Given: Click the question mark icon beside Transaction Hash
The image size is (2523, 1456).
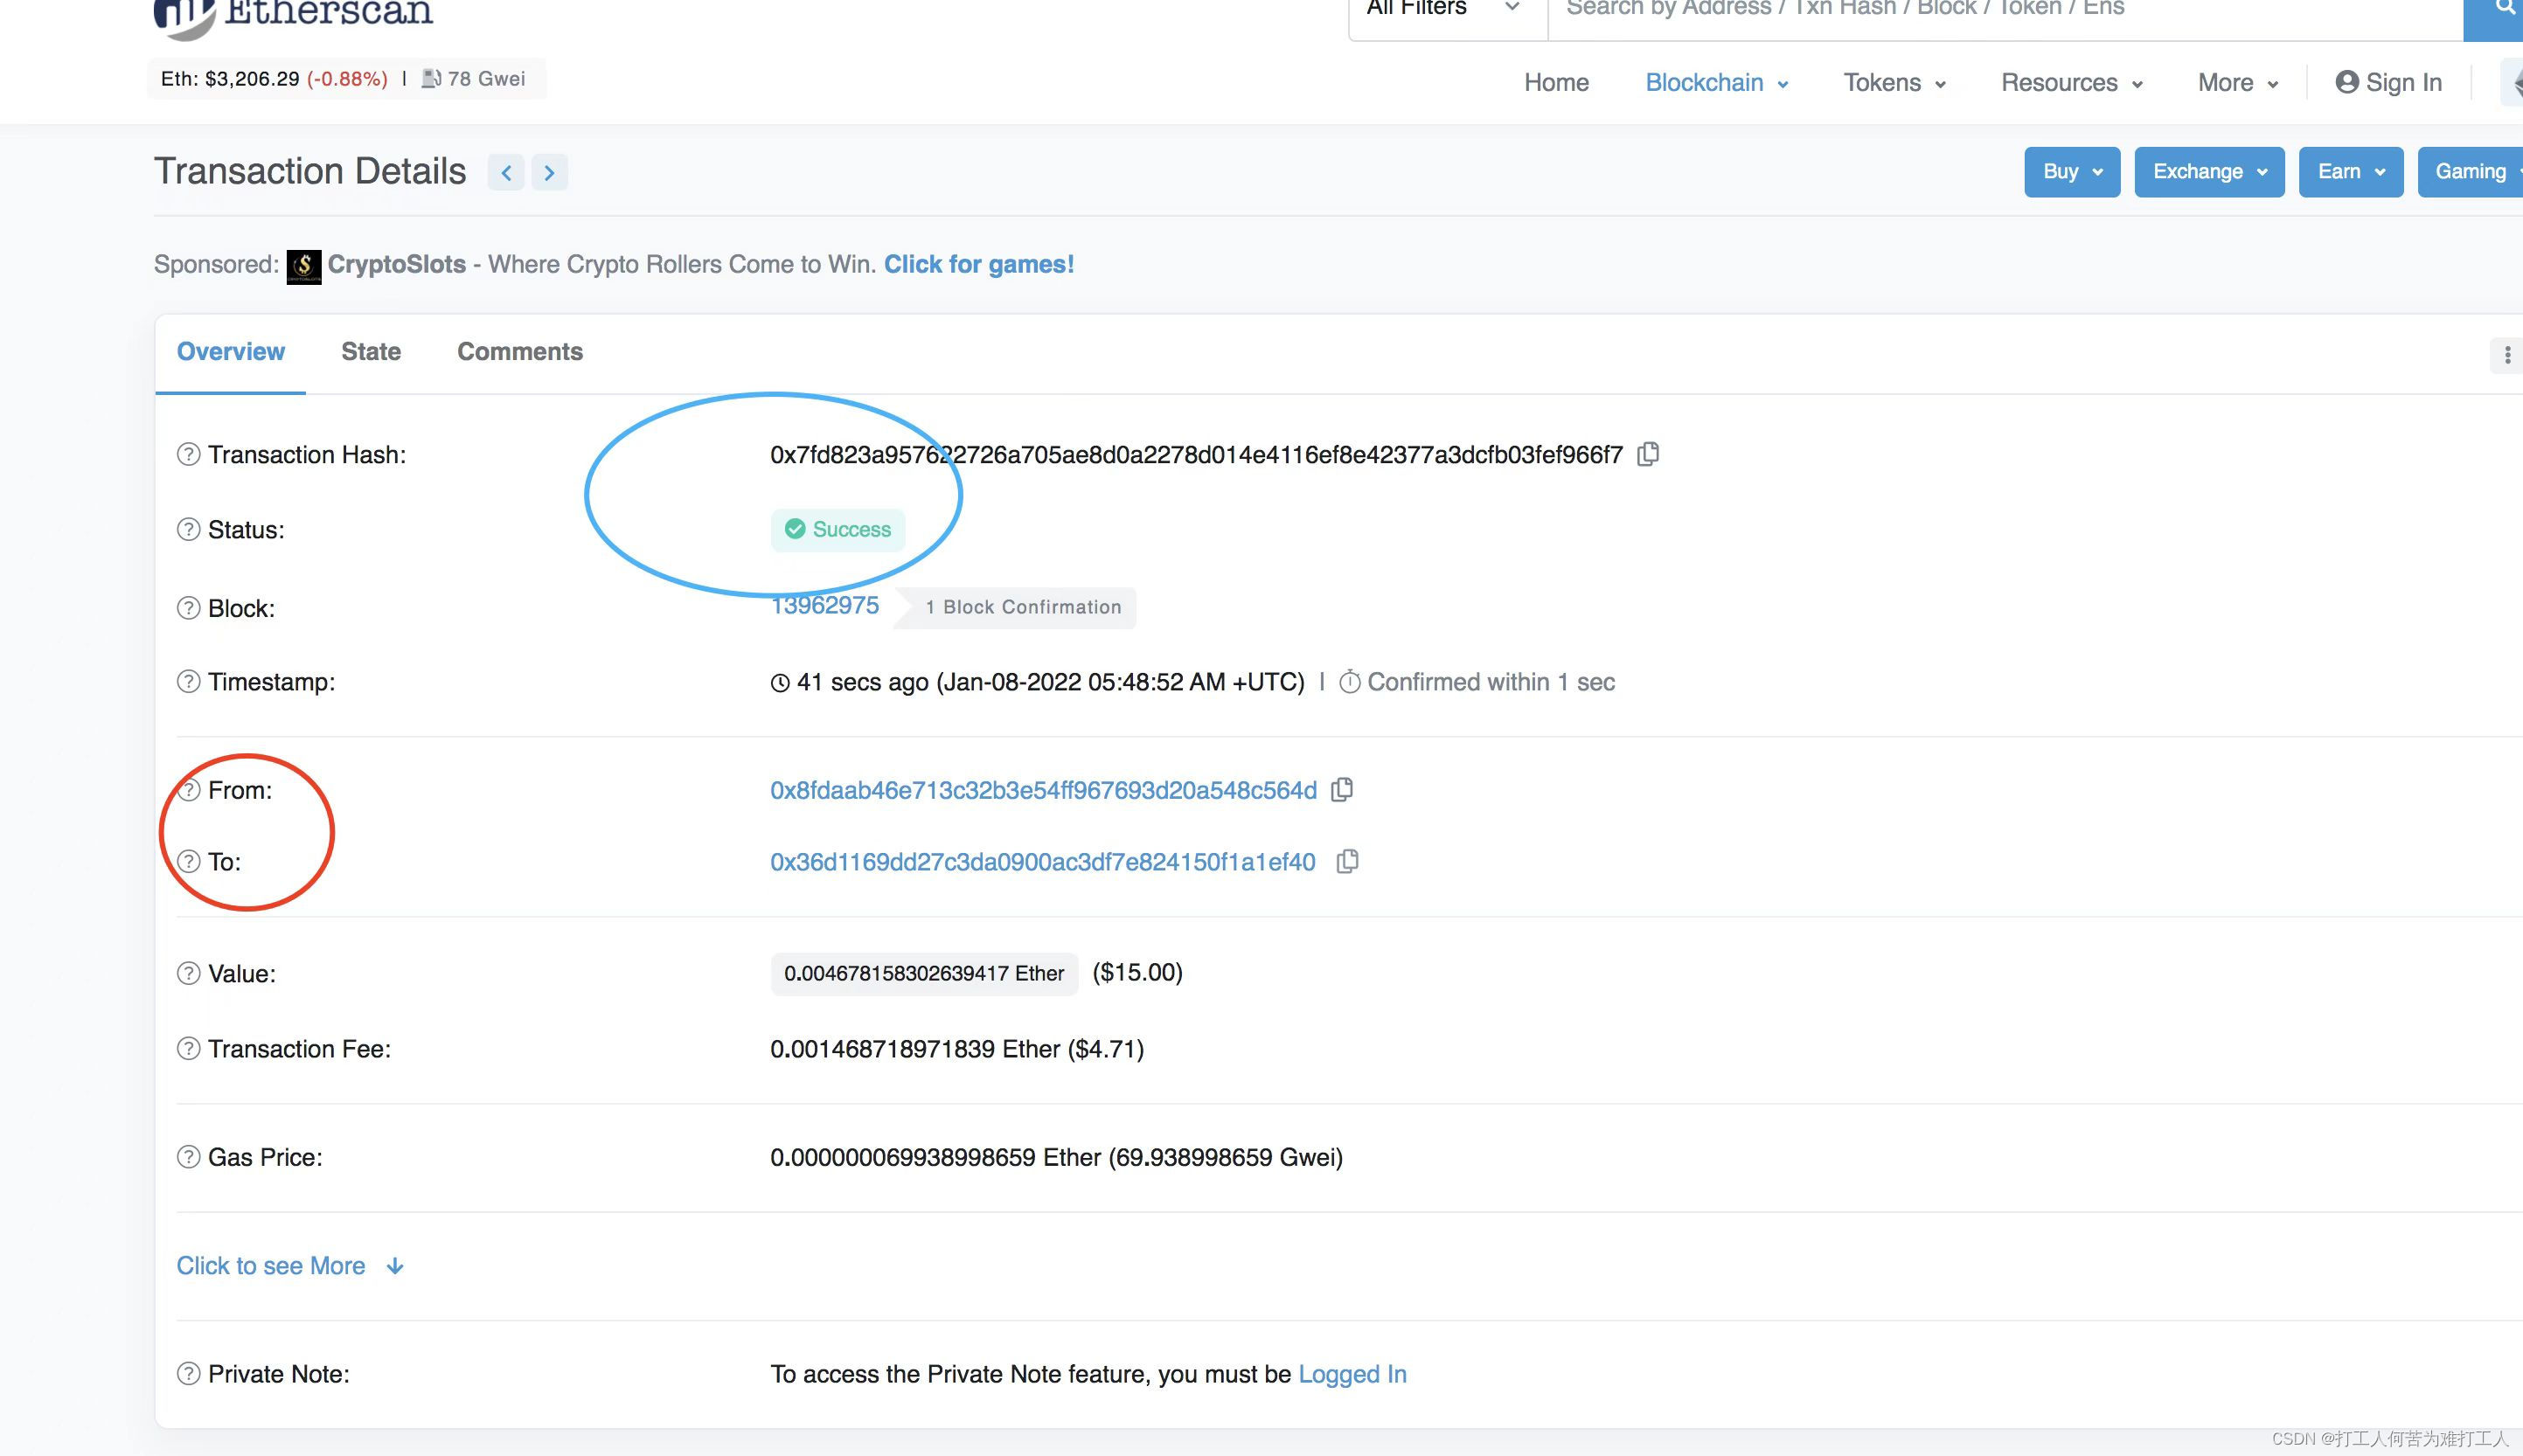Looking at the screenshot, I should tap(185, 454).
